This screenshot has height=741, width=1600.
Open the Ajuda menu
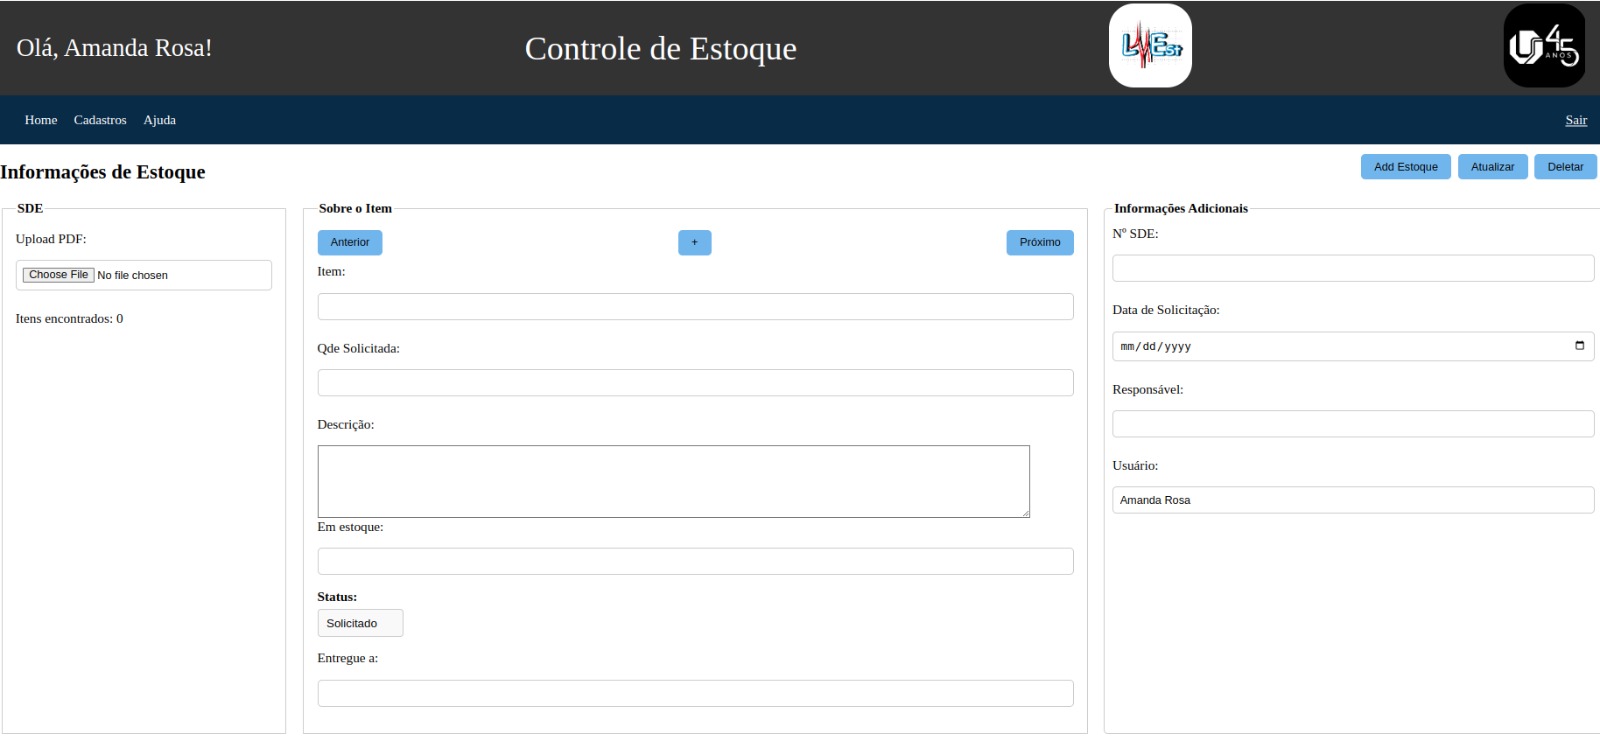[x=159, y=120]
